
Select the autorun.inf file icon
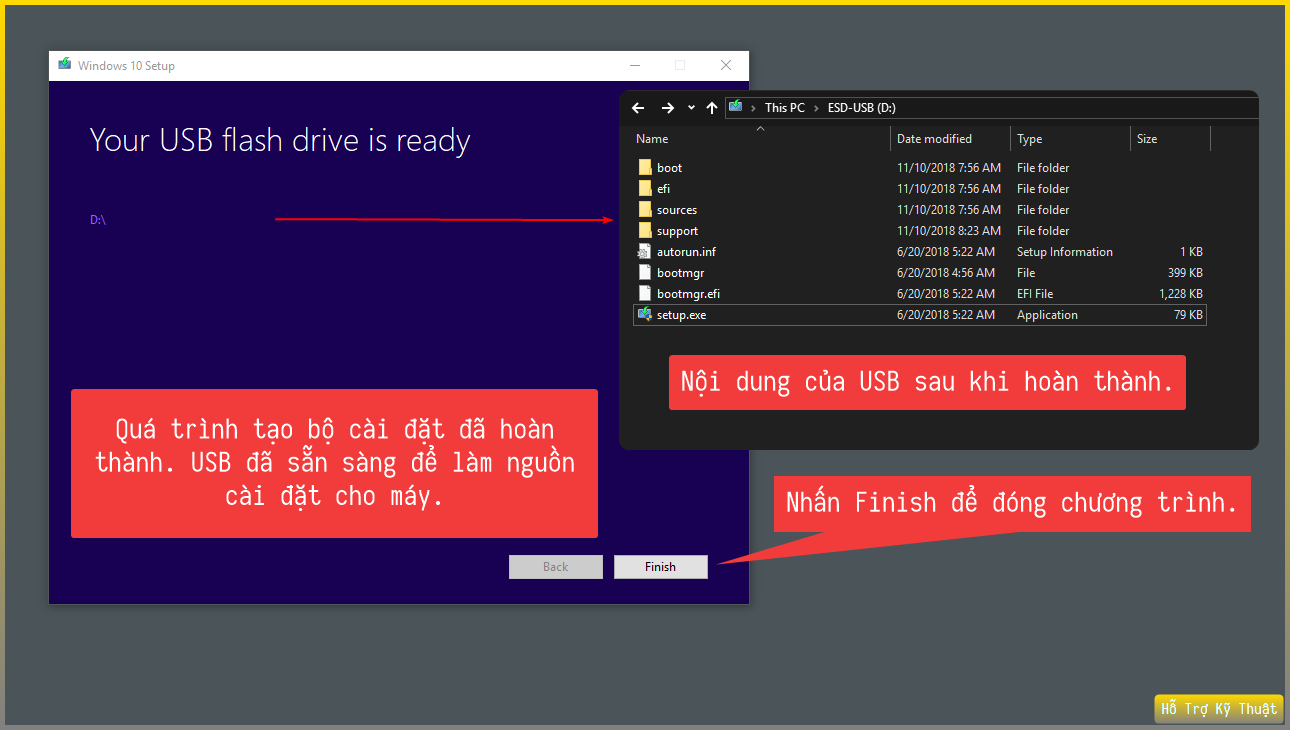pyautogui.click(x=645, y=252)
